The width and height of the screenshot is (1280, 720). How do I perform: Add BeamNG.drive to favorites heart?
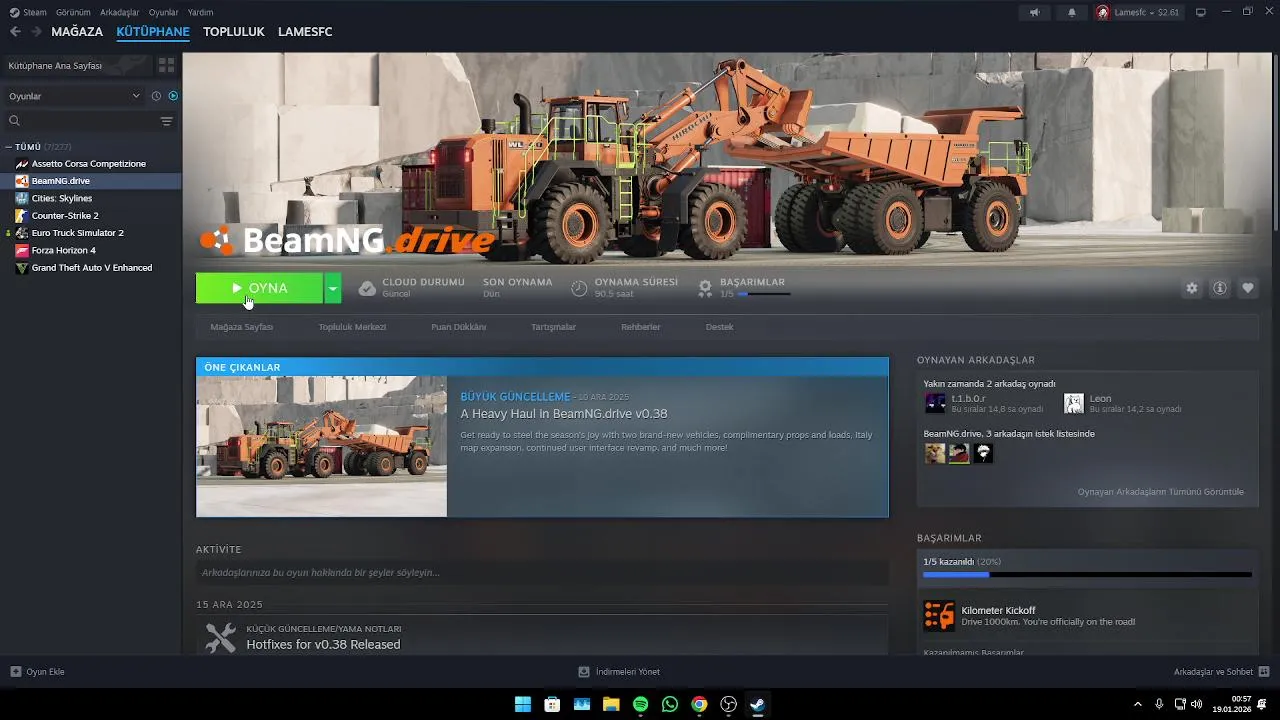[x=1248, y=288]
